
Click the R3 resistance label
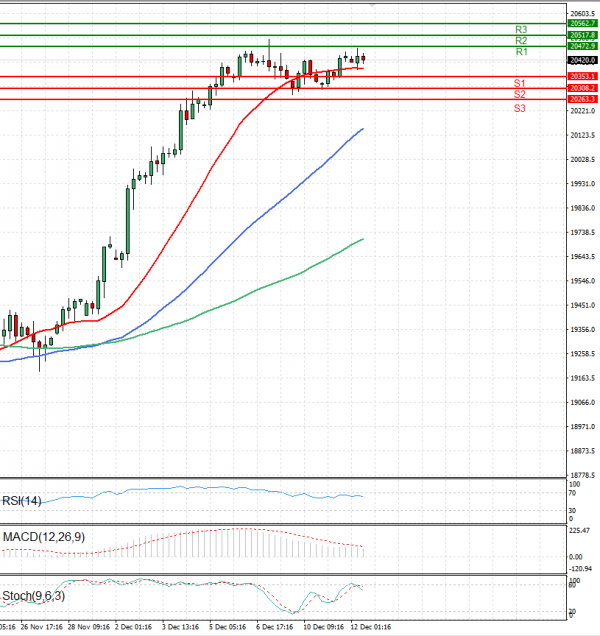click(x=521, y=30)
